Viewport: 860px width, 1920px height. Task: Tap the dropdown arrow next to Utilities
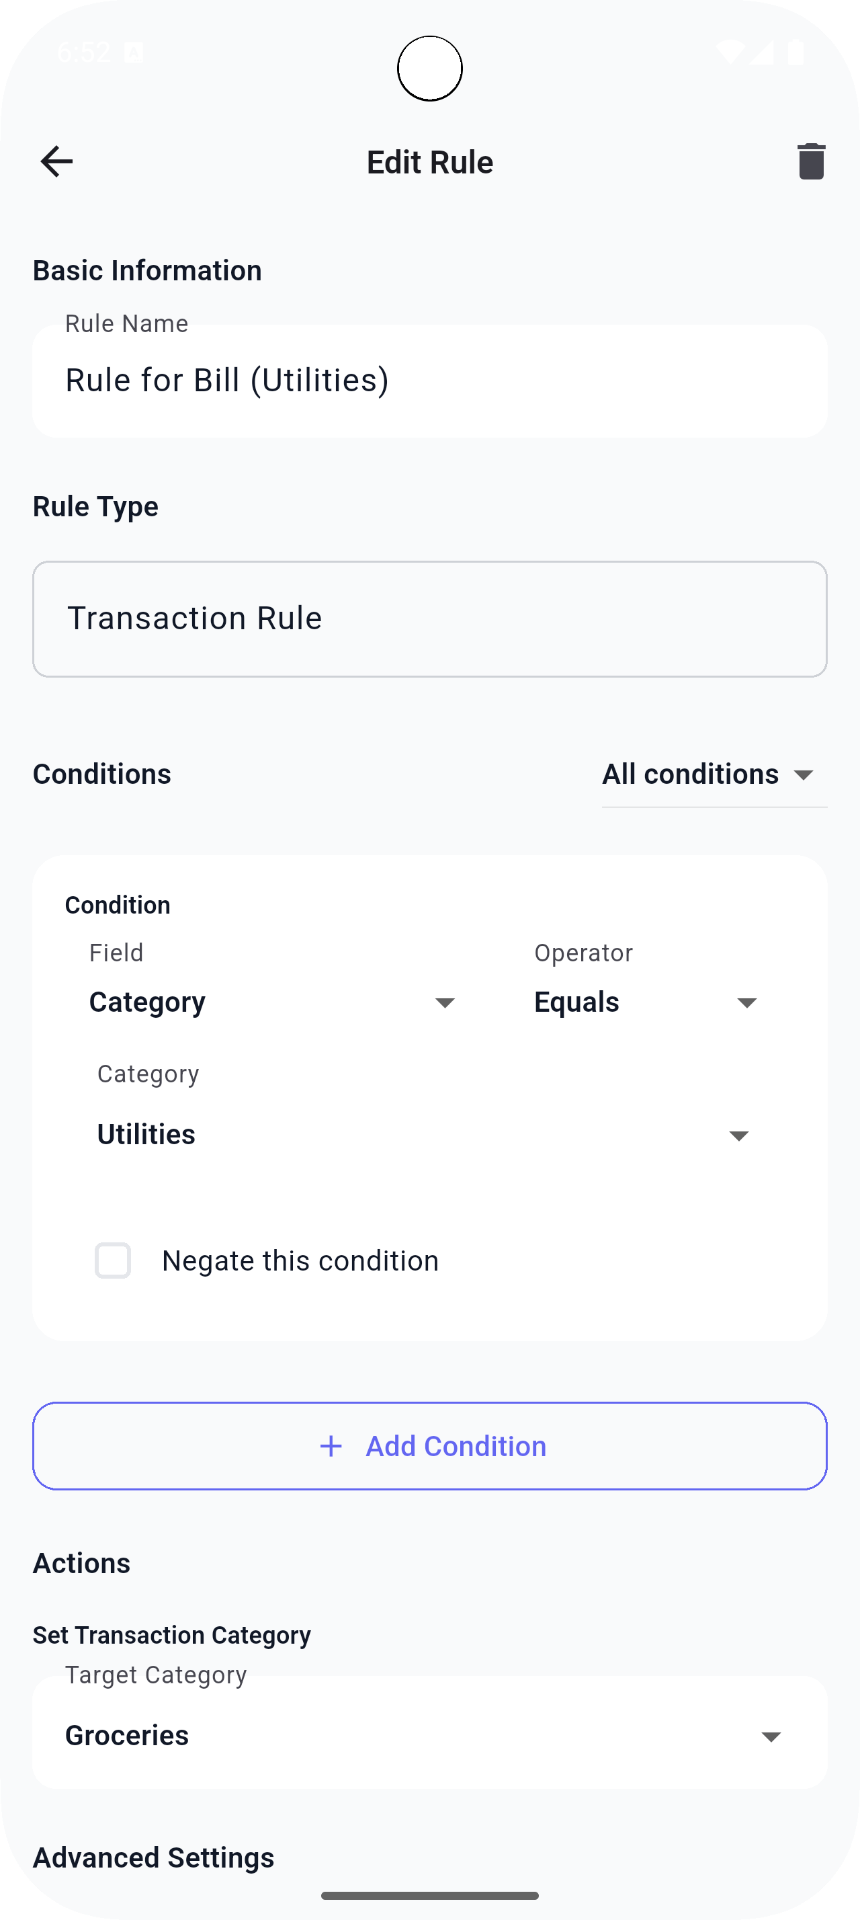[738, 1135]
